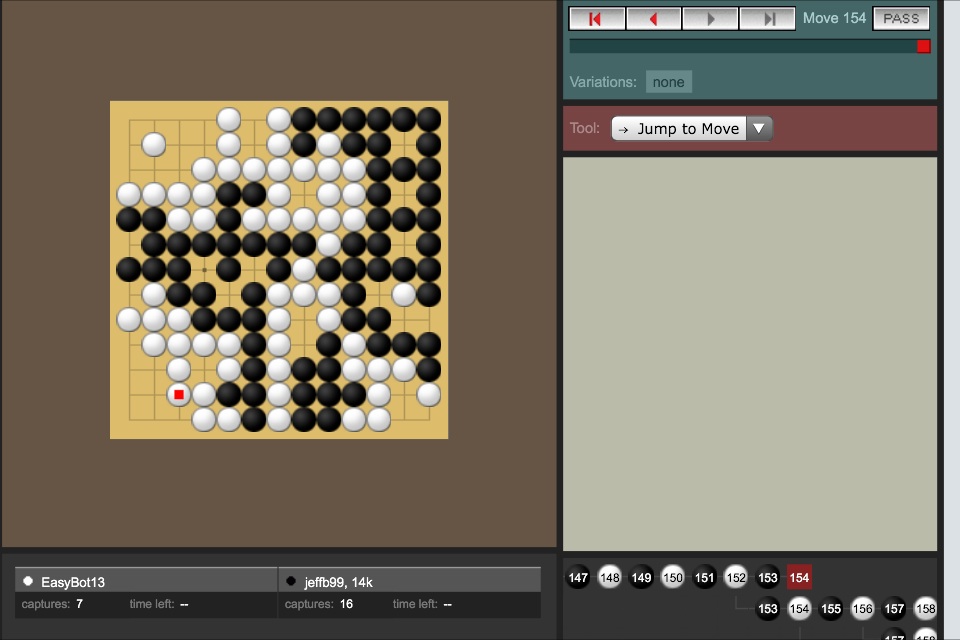
Task: Skip to the last move
Action: 767,19
